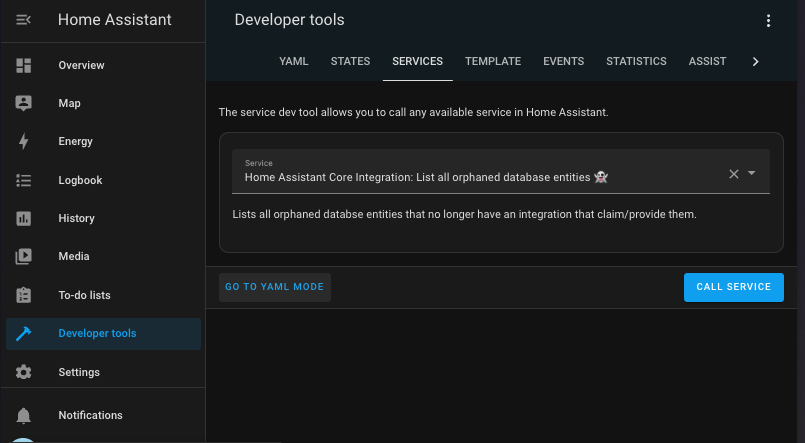The image size is (805, 443).
Task: Click the Map icon in sidebar
Action: pyautogui.click(x=24, y=103)
